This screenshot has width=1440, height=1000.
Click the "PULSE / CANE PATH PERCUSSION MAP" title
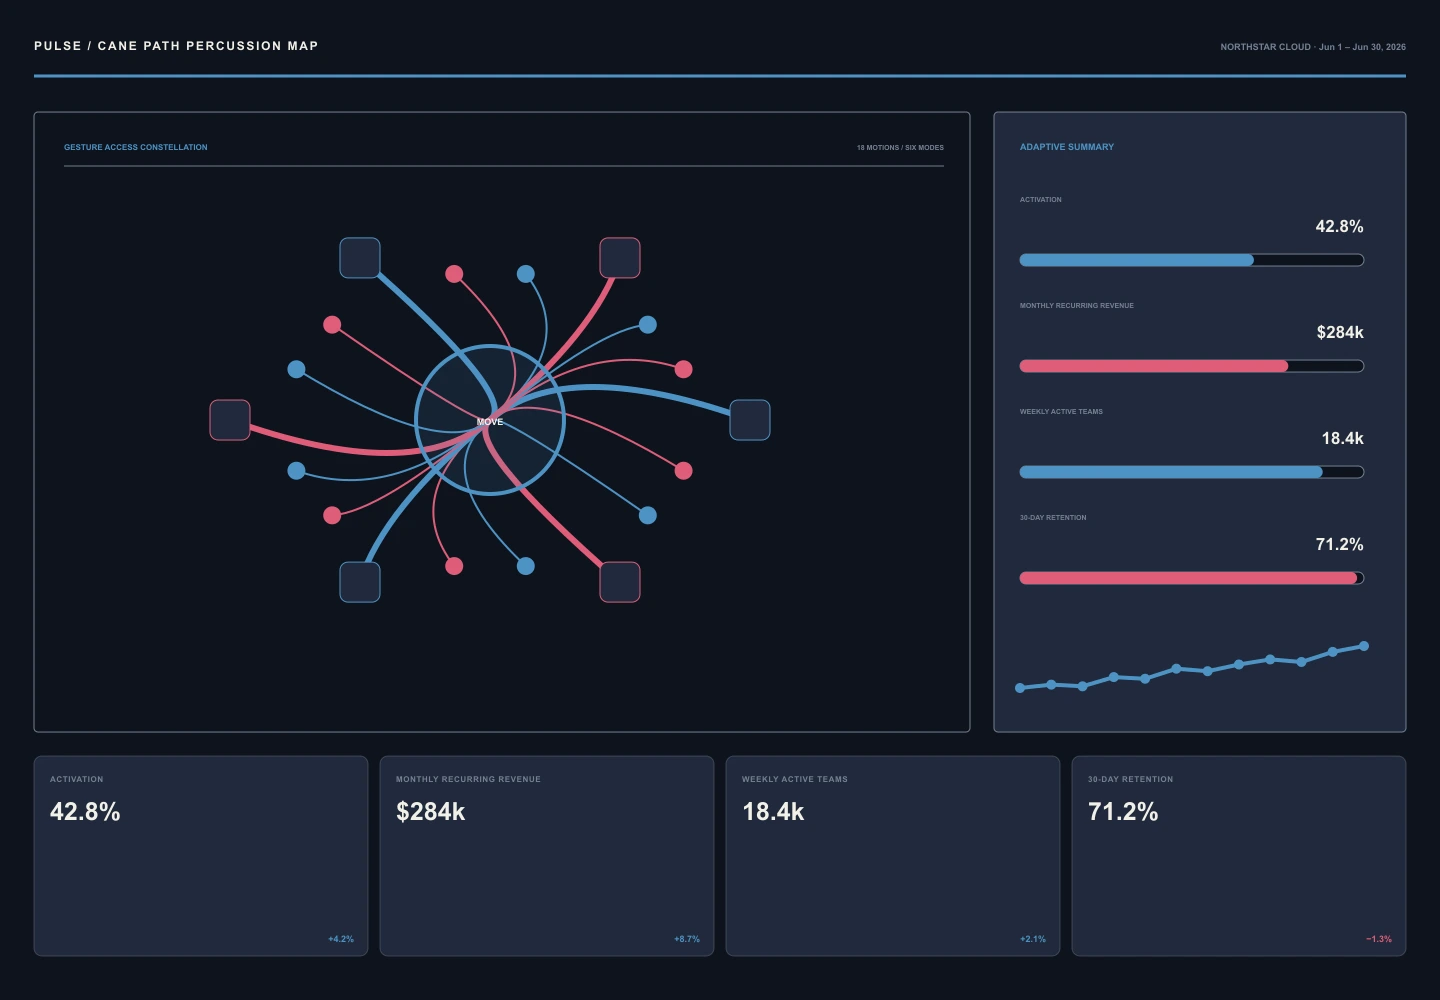point(176,46)
